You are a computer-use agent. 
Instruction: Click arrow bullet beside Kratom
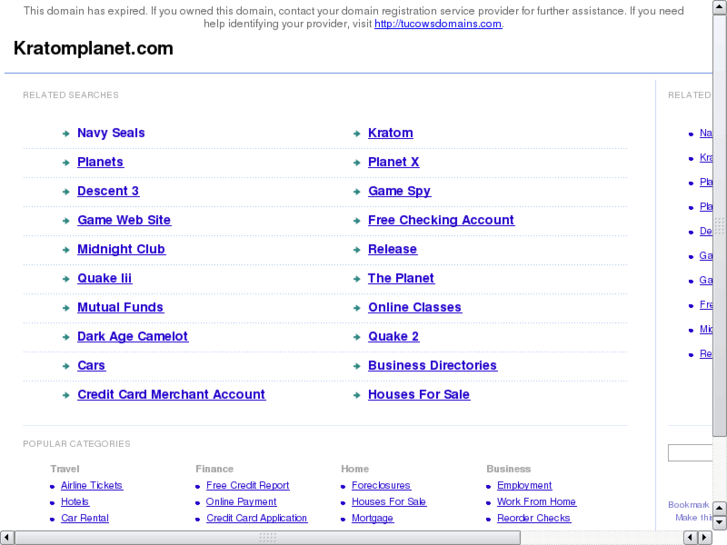click(x=357, y=134)
